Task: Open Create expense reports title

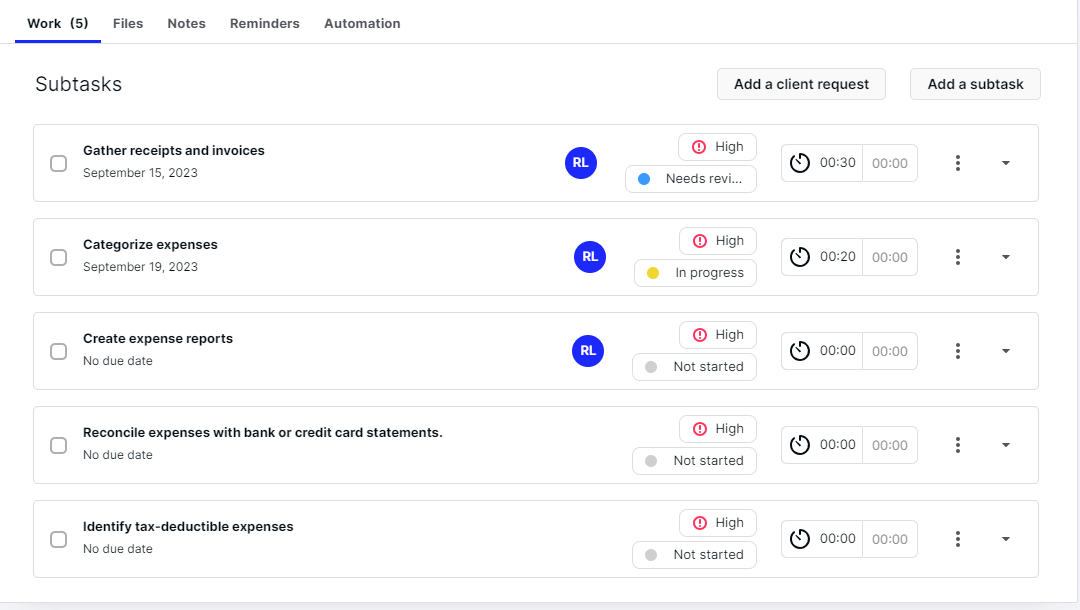Action: [158, 338]
